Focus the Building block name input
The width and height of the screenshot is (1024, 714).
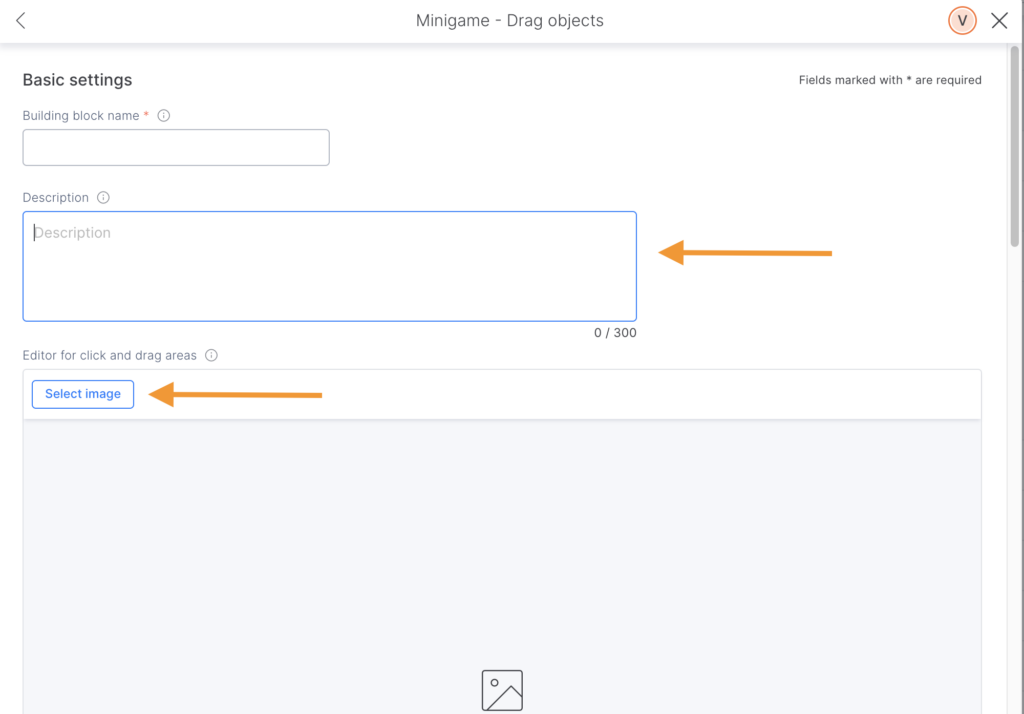176,148
